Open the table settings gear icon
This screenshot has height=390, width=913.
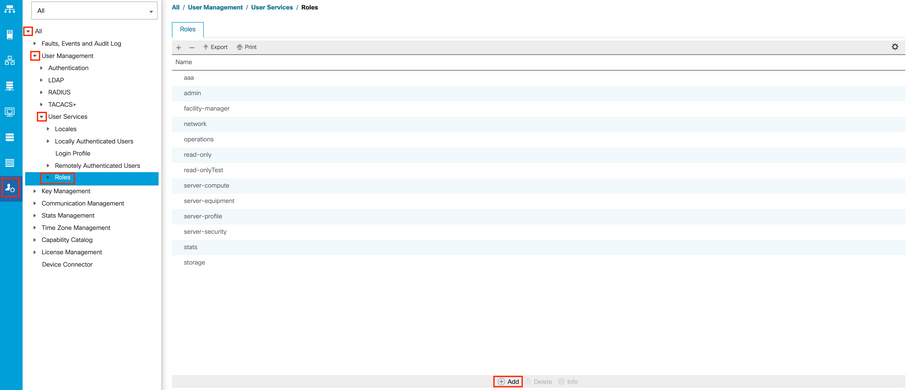tap(895, 47)
